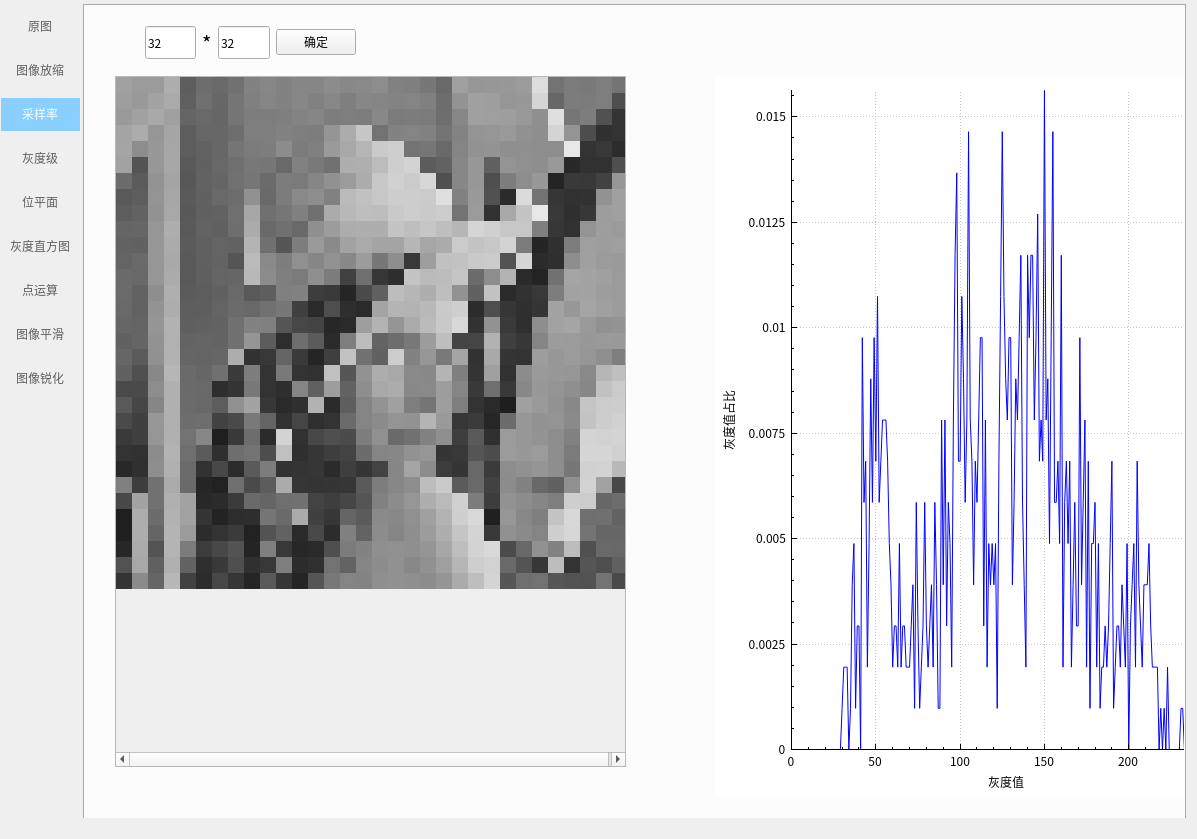Click the horizontal scrollbar track below image
Screen dimensions: 1197x839
click(369, 759)
